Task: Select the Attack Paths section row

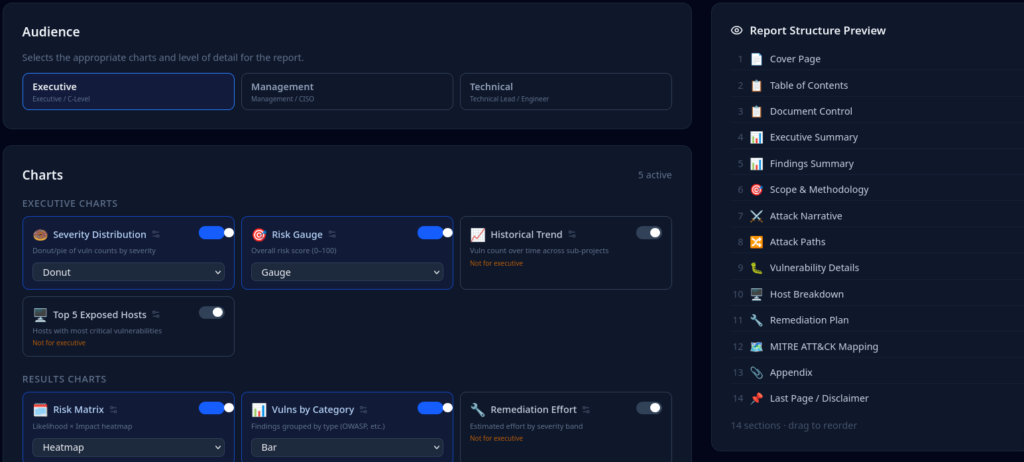Action: point(877,242)
